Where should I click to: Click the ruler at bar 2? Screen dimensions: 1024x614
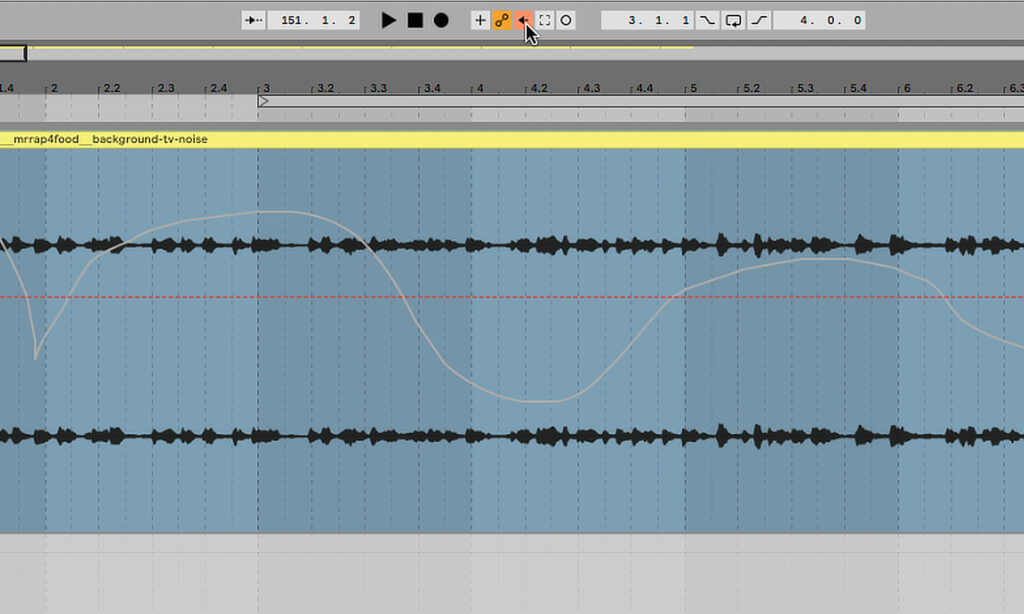(54, 88)
